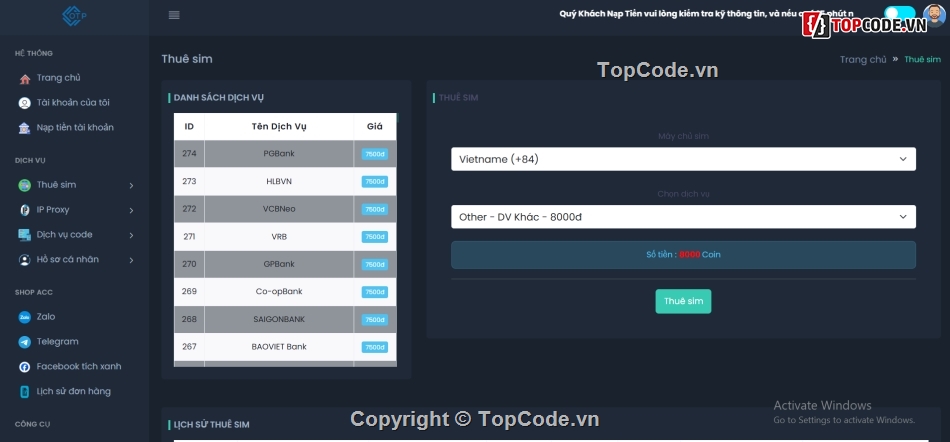This screenshot has height=442, width=950.
Task: Click the Zalo icon in Shop Acc
Action: coord(24,317)
